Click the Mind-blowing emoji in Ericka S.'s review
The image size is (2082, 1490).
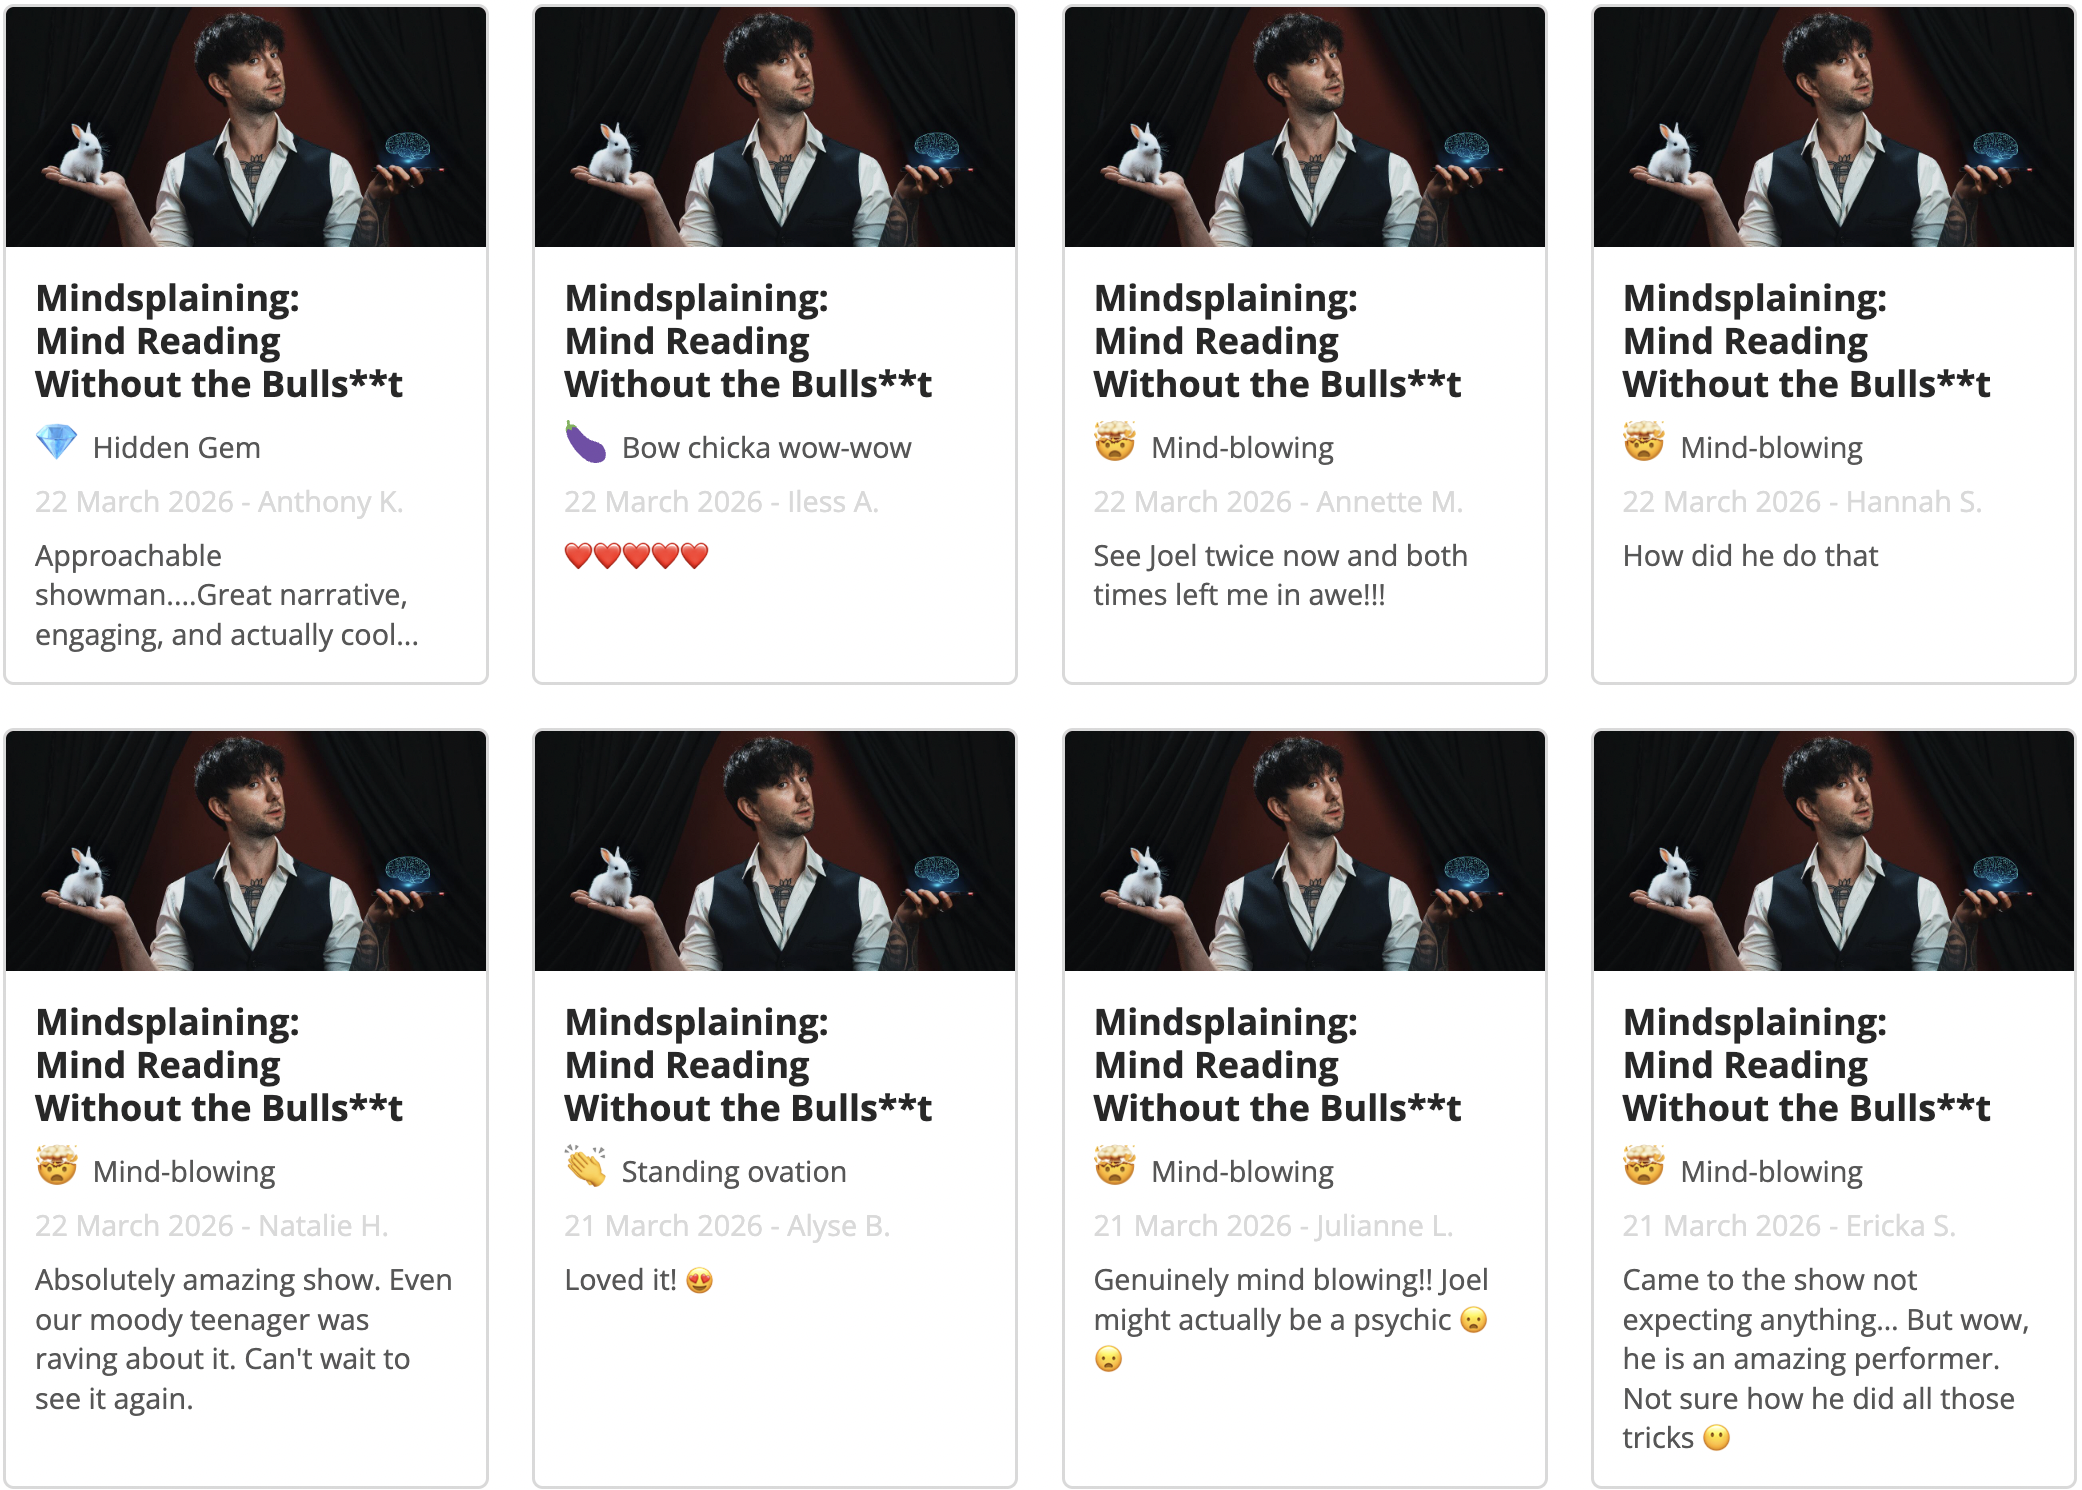(1644, 1166)
